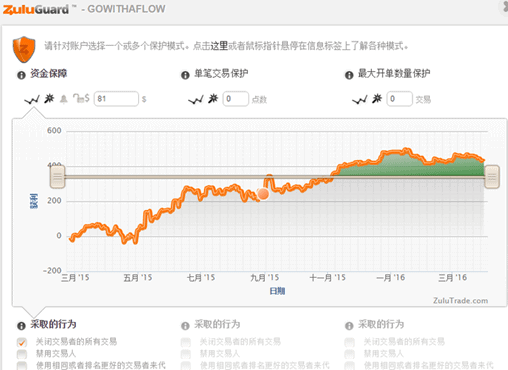Click the 九月 '15 date label

coord(265,278)
